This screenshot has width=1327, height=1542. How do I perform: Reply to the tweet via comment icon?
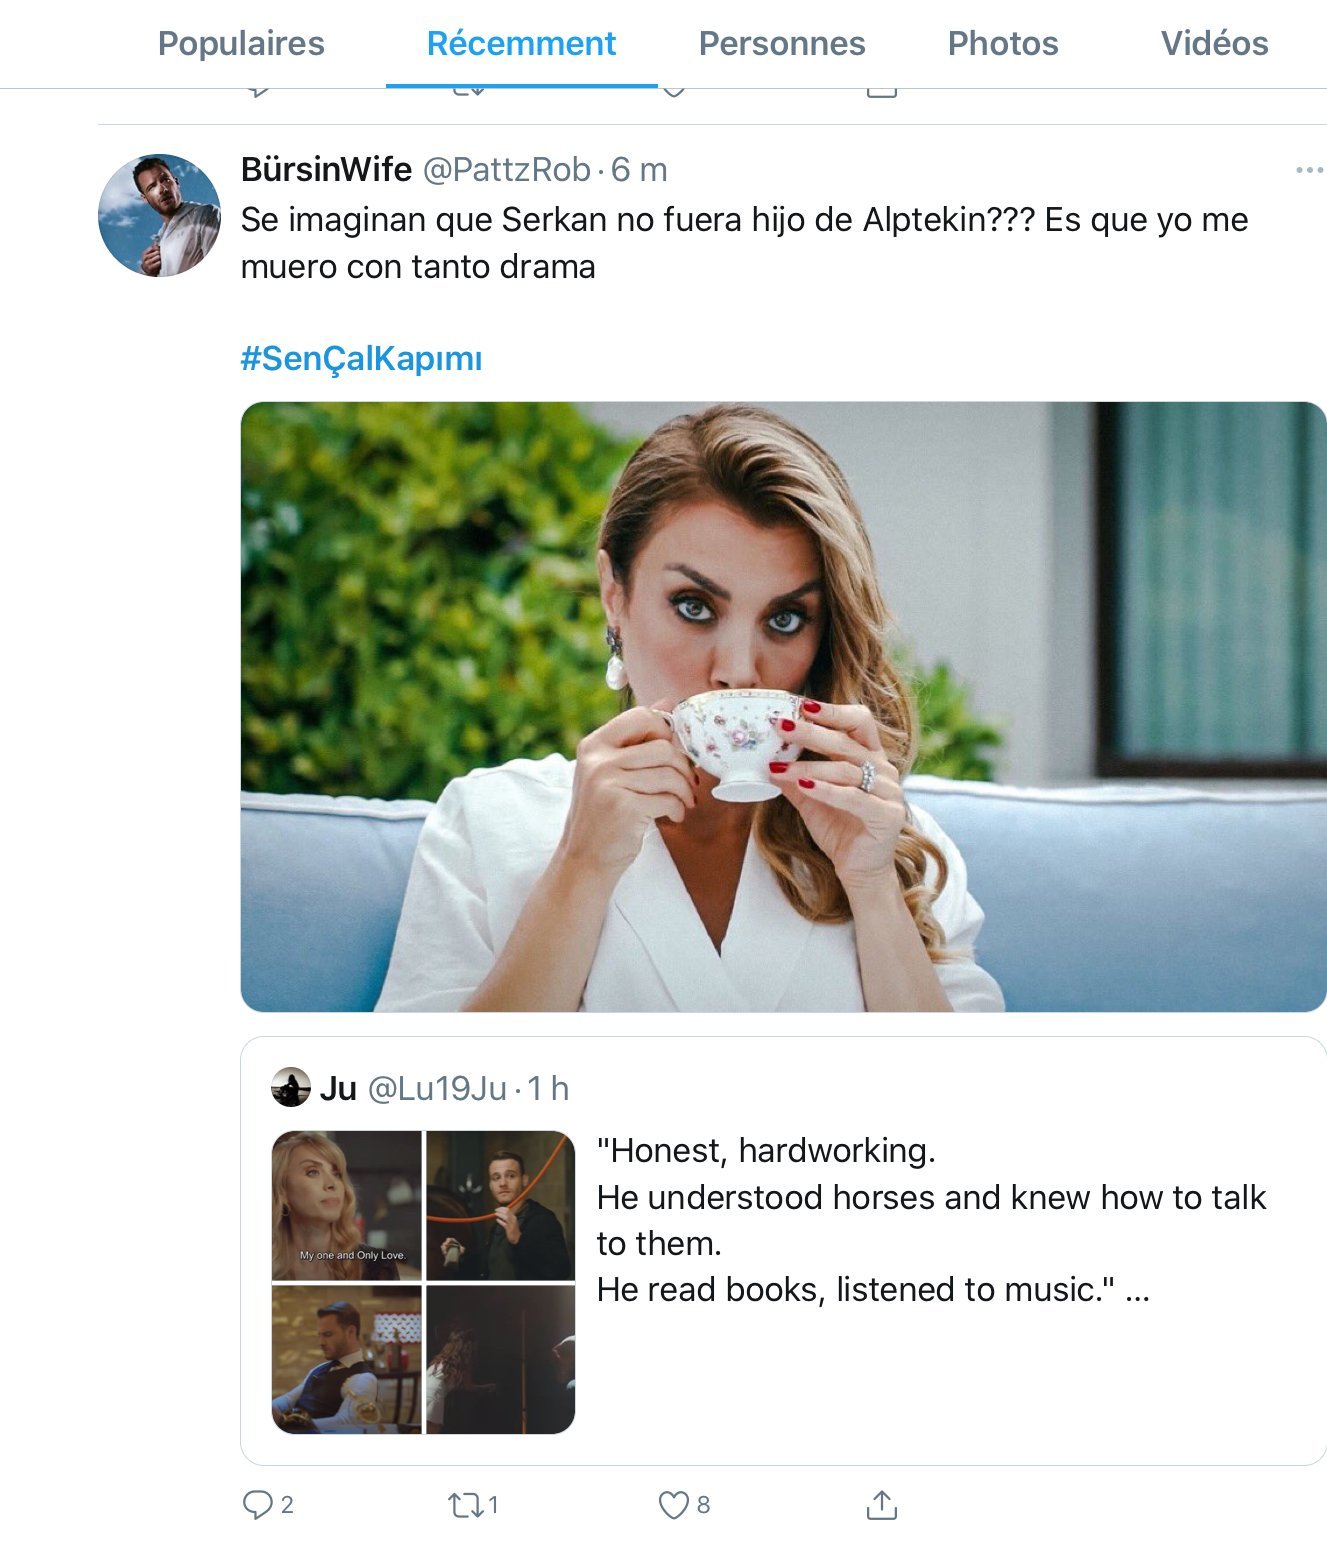pos(258,1504)
